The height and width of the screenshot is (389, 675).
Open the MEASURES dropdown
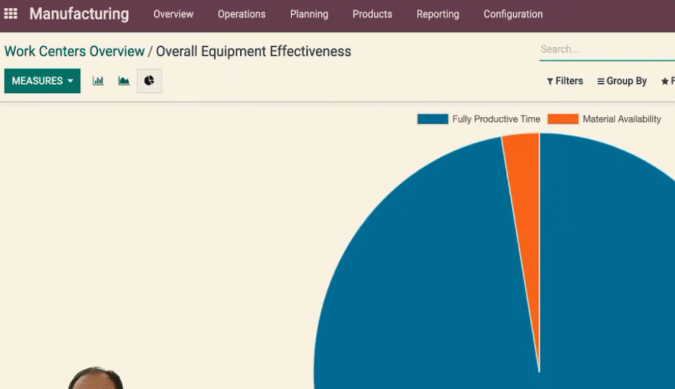click(42, 81)
